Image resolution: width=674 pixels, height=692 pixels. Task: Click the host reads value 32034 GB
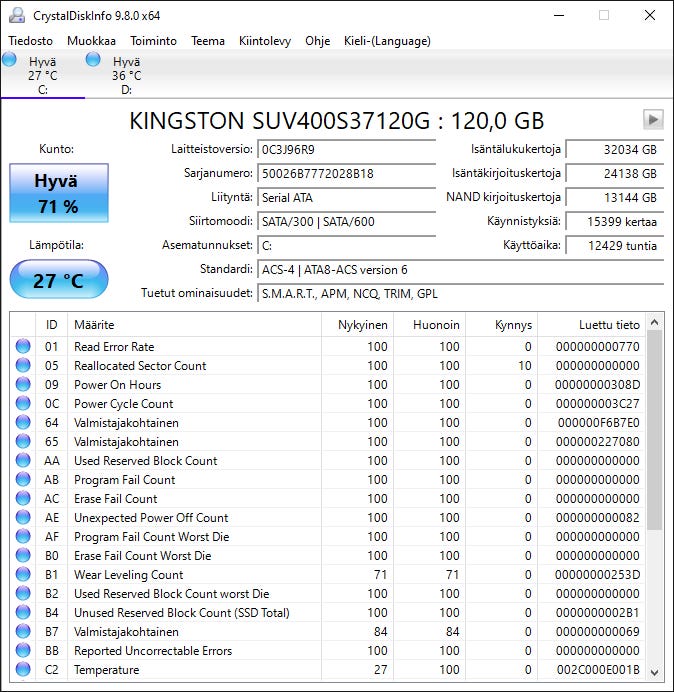(614, 150)
